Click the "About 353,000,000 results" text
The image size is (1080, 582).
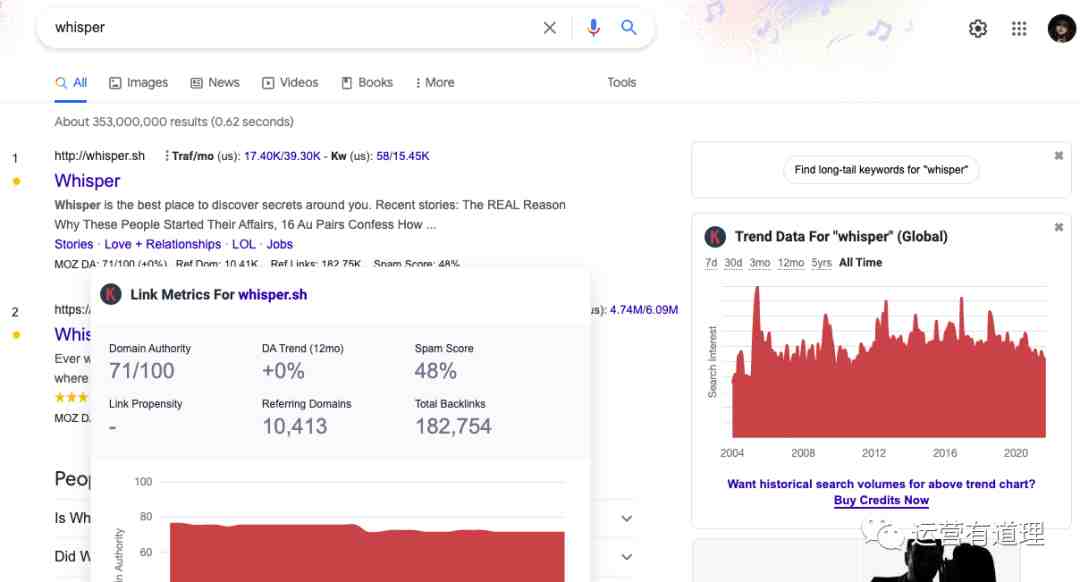(174, 122)
